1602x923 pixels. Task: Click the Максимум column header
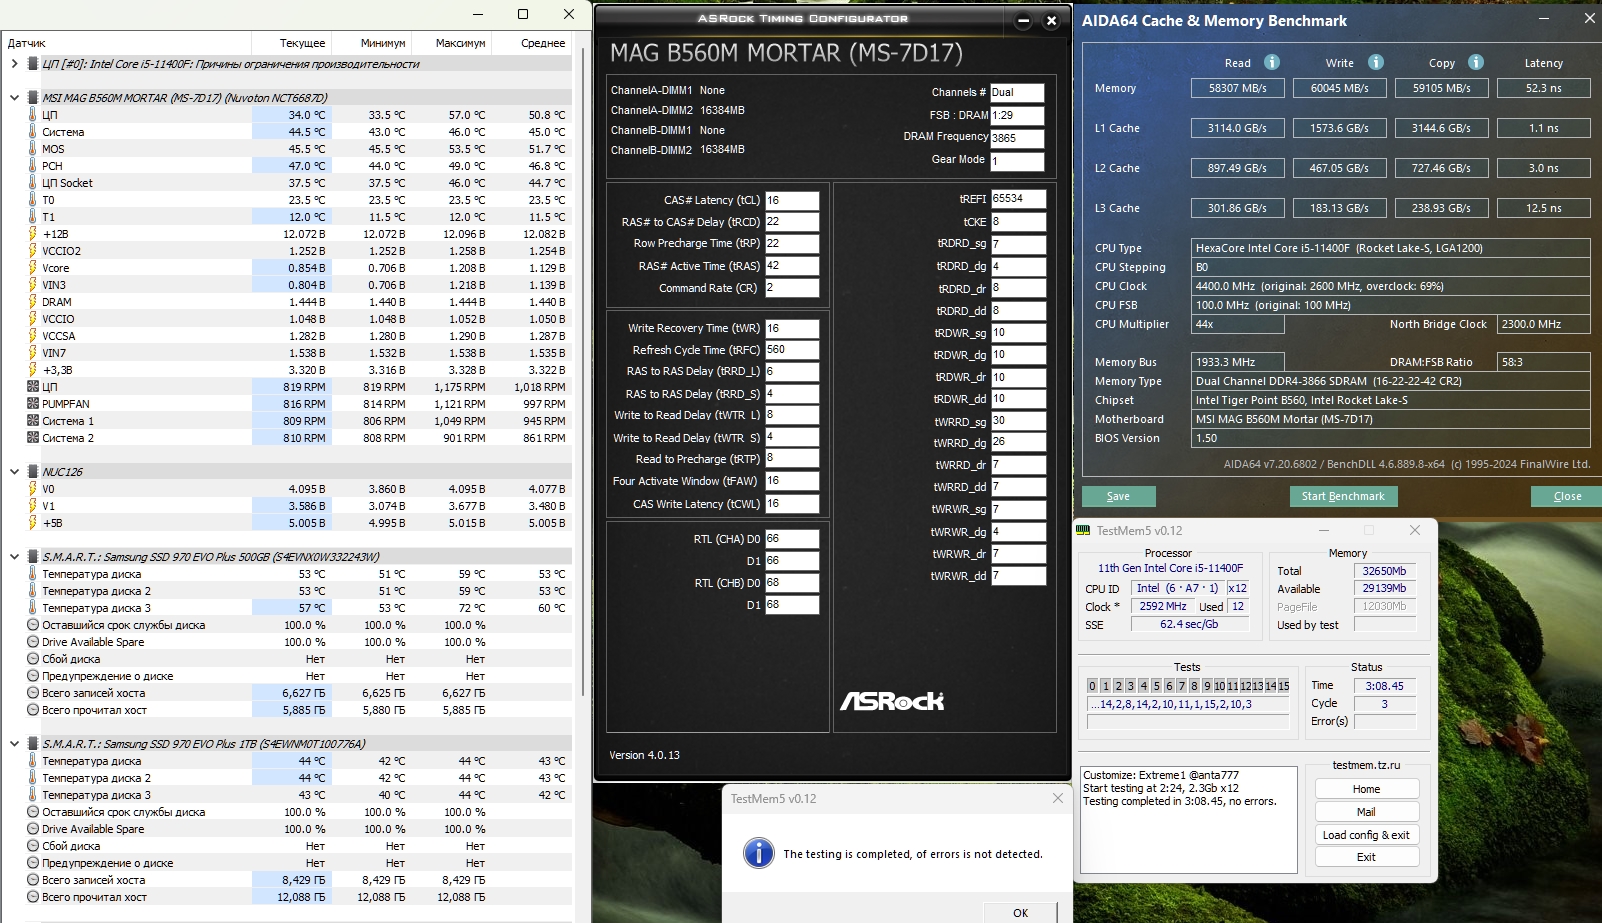click(451, 43)
